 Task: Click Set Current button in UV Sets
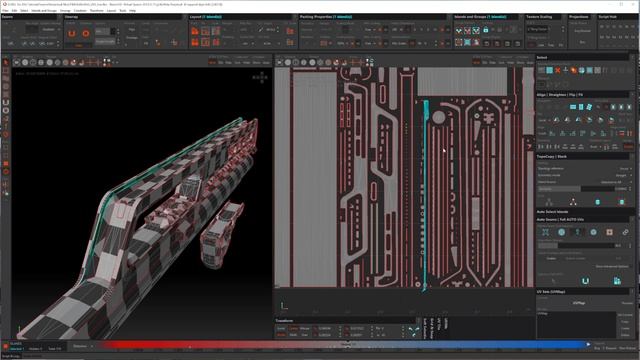click(625, 315)
